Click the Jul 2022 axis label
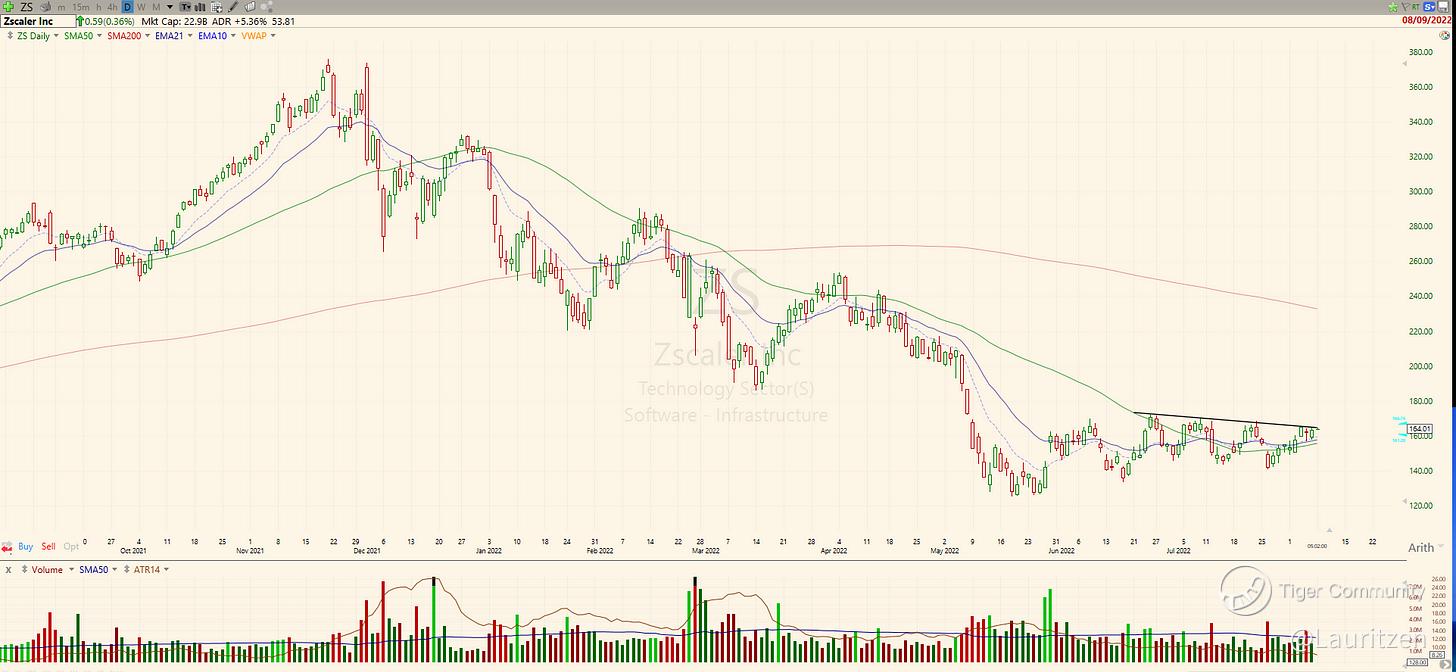1456x672 pixels. pos(1177,551)
